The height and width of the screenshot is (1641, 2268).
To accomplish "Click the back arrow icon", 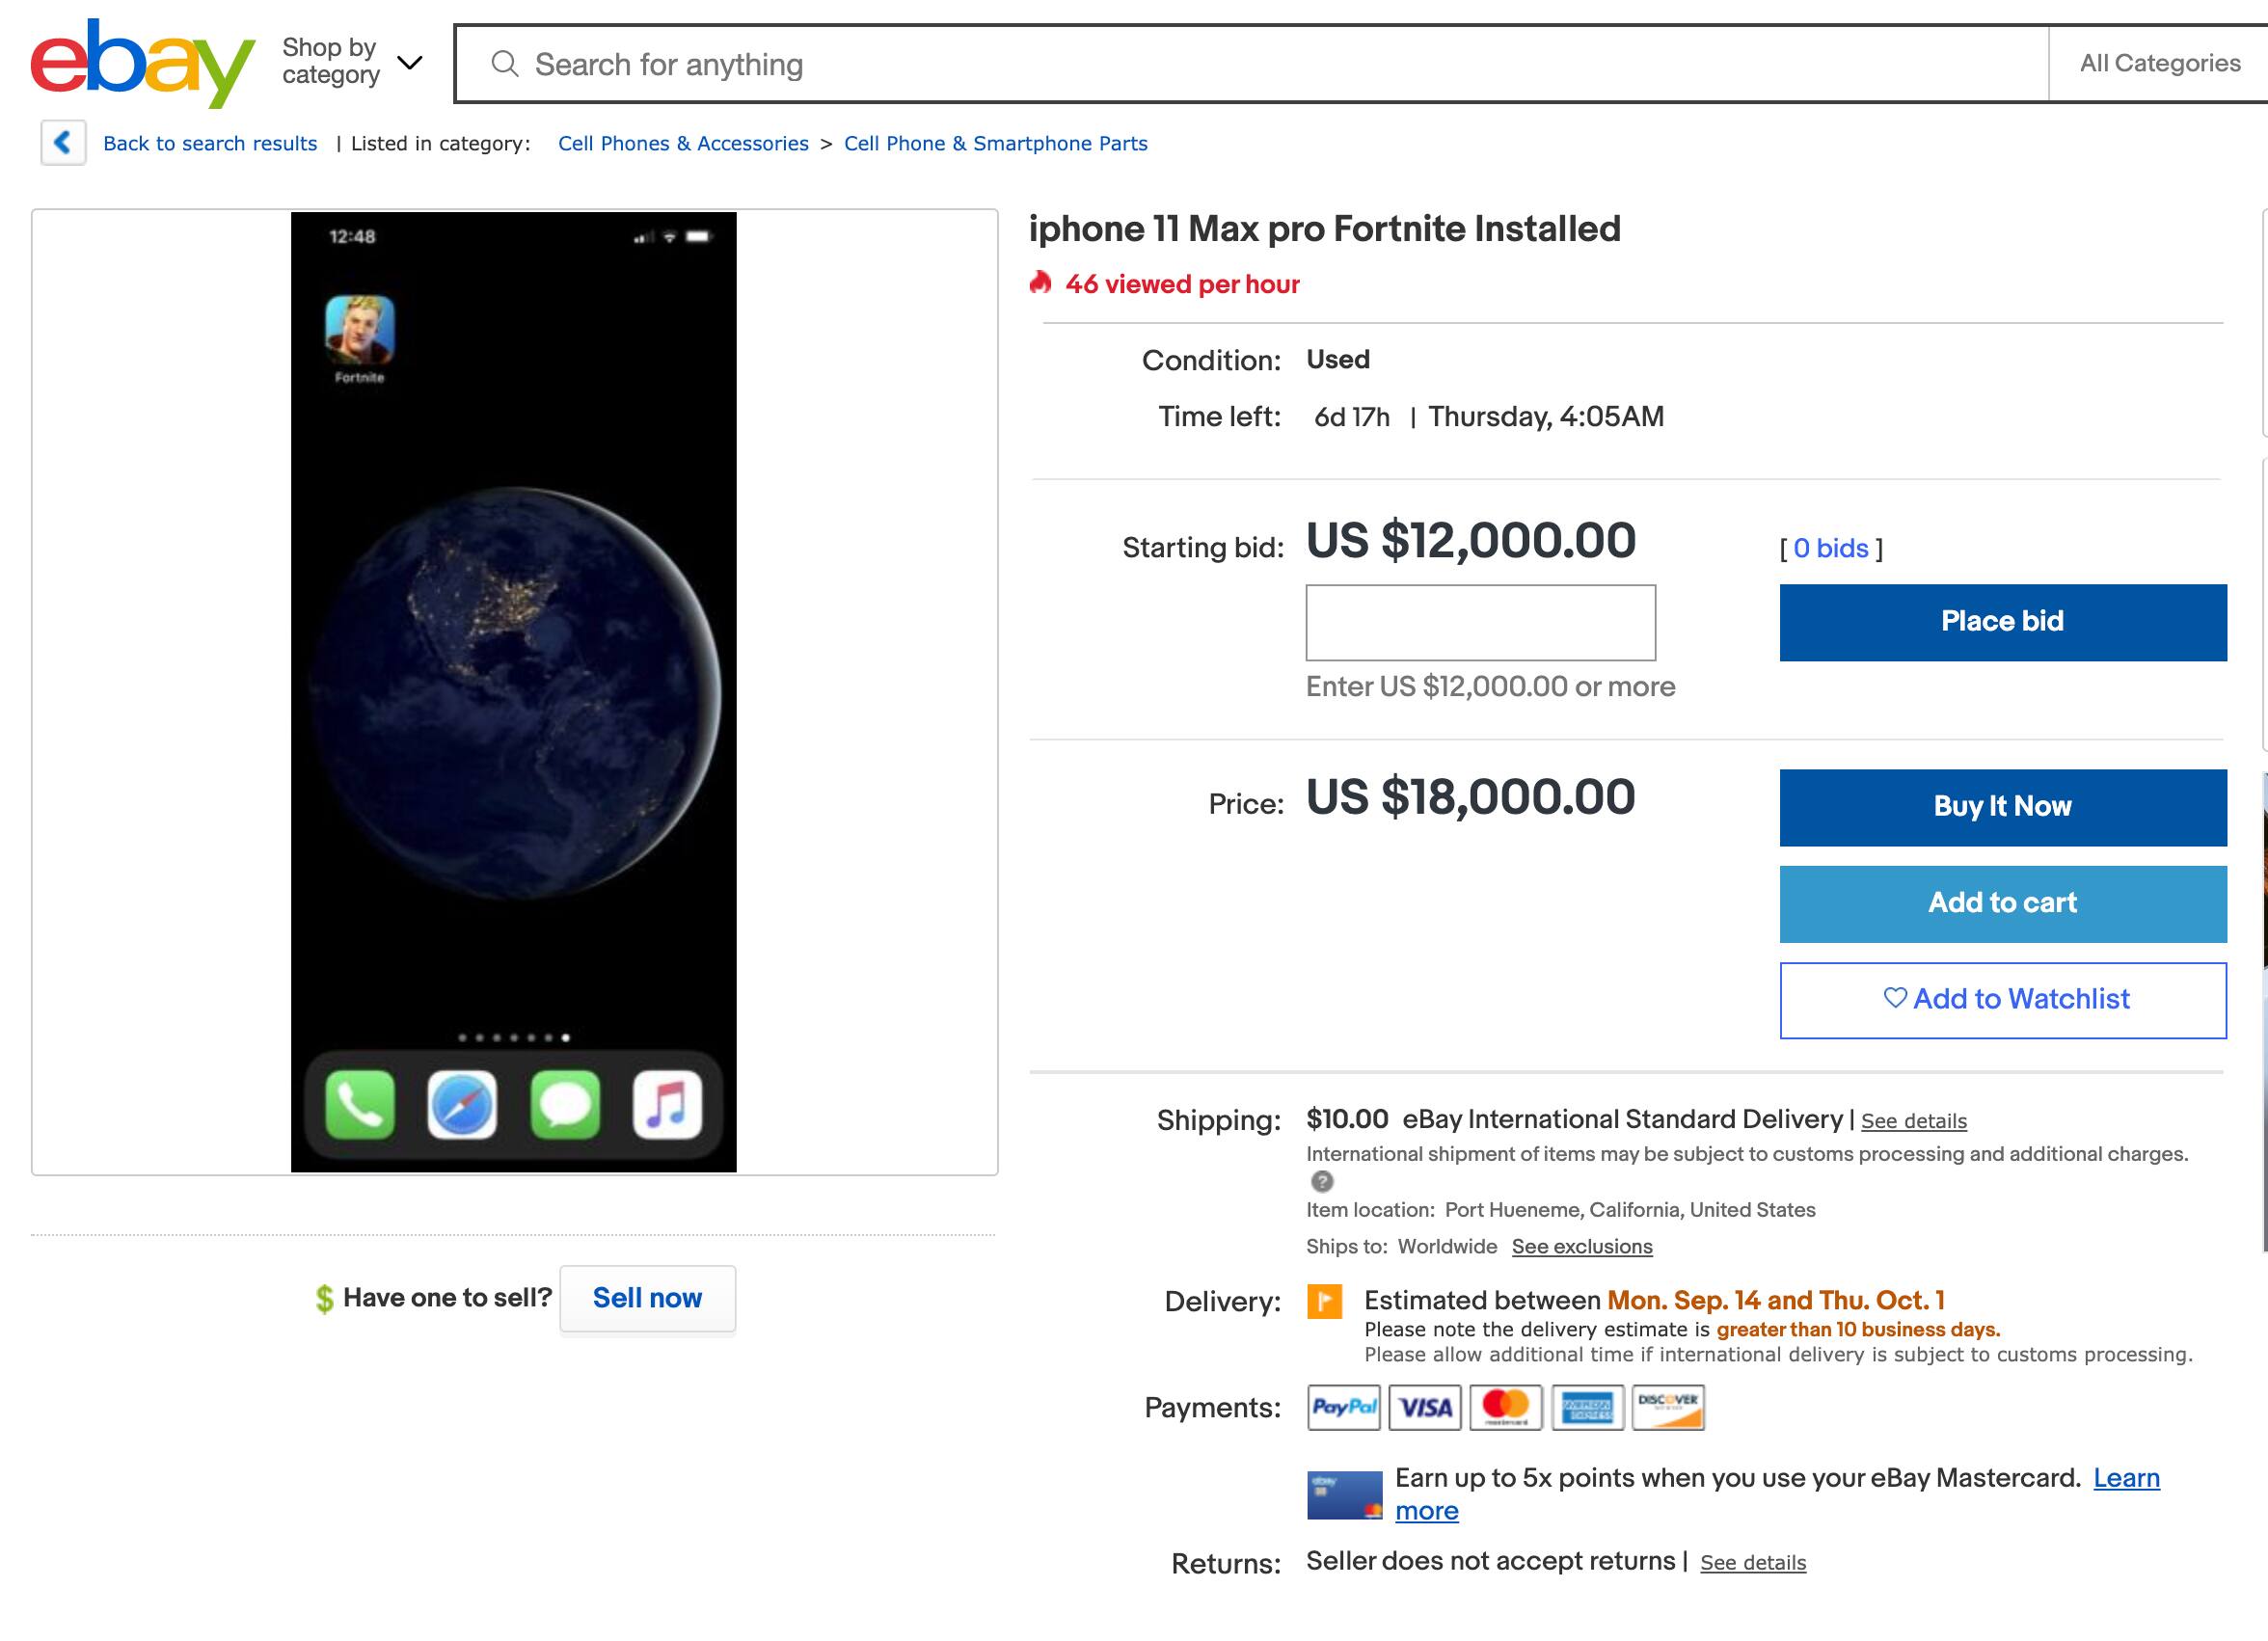I will tap(63, 143).
